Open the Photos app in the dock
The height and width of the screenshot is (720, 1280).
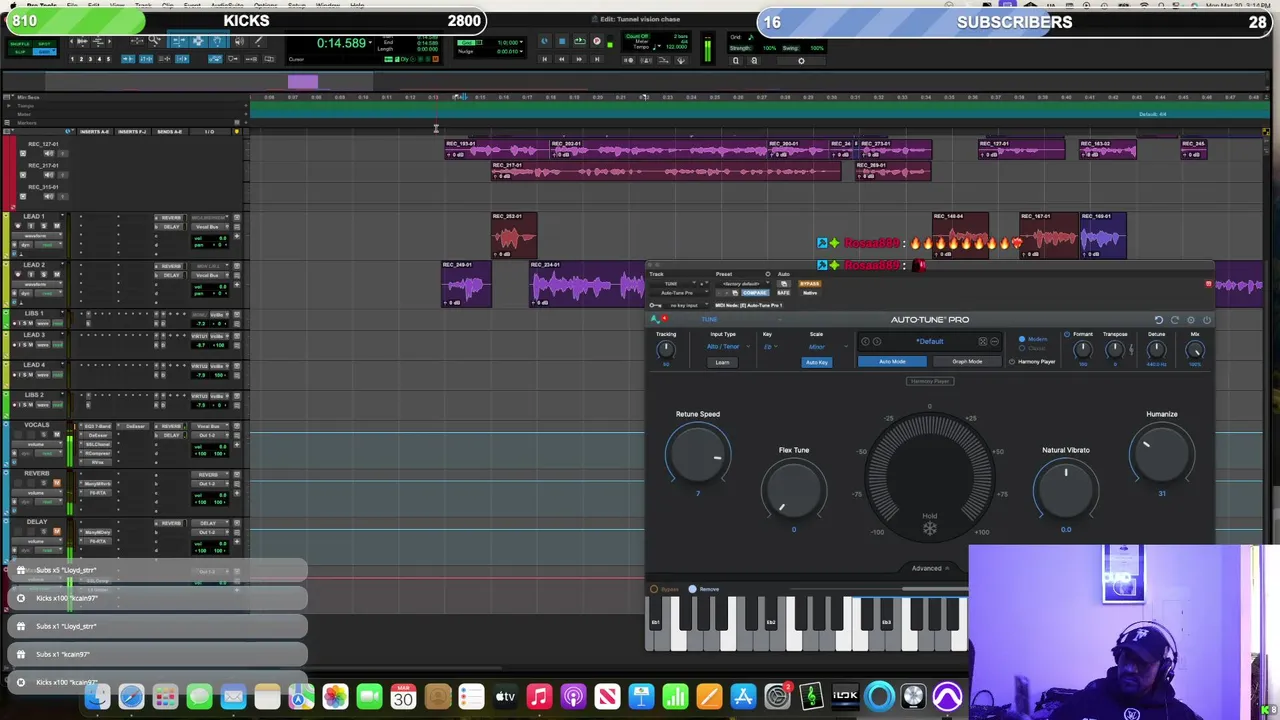[335, 696]
